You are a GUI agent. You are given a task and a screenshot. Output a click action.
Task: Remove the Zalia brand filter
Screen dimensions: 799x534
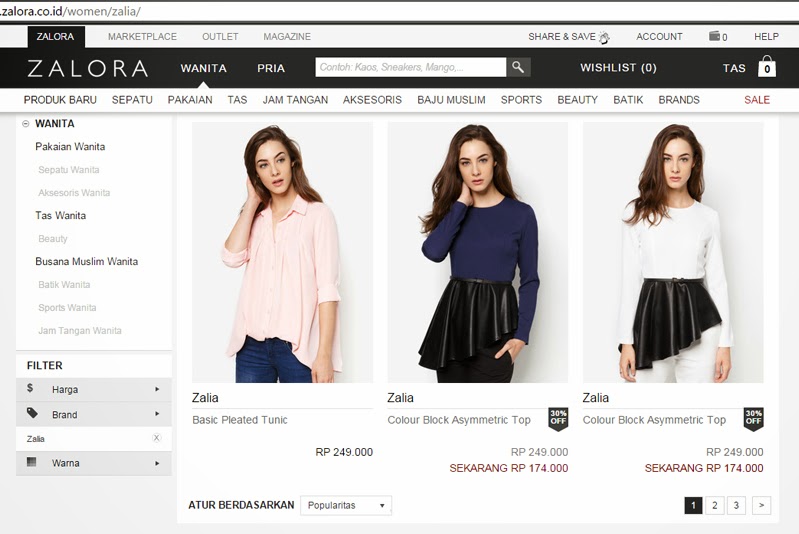(x=156, y=438)
